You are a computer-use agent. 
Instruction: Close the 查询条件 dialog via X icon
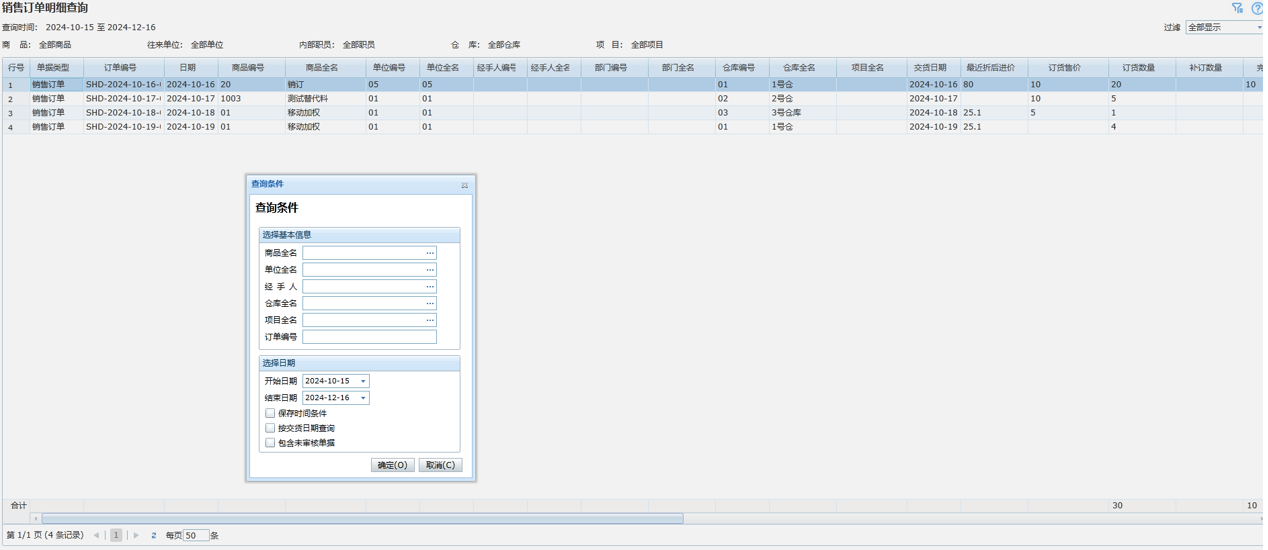click(464, 185)
